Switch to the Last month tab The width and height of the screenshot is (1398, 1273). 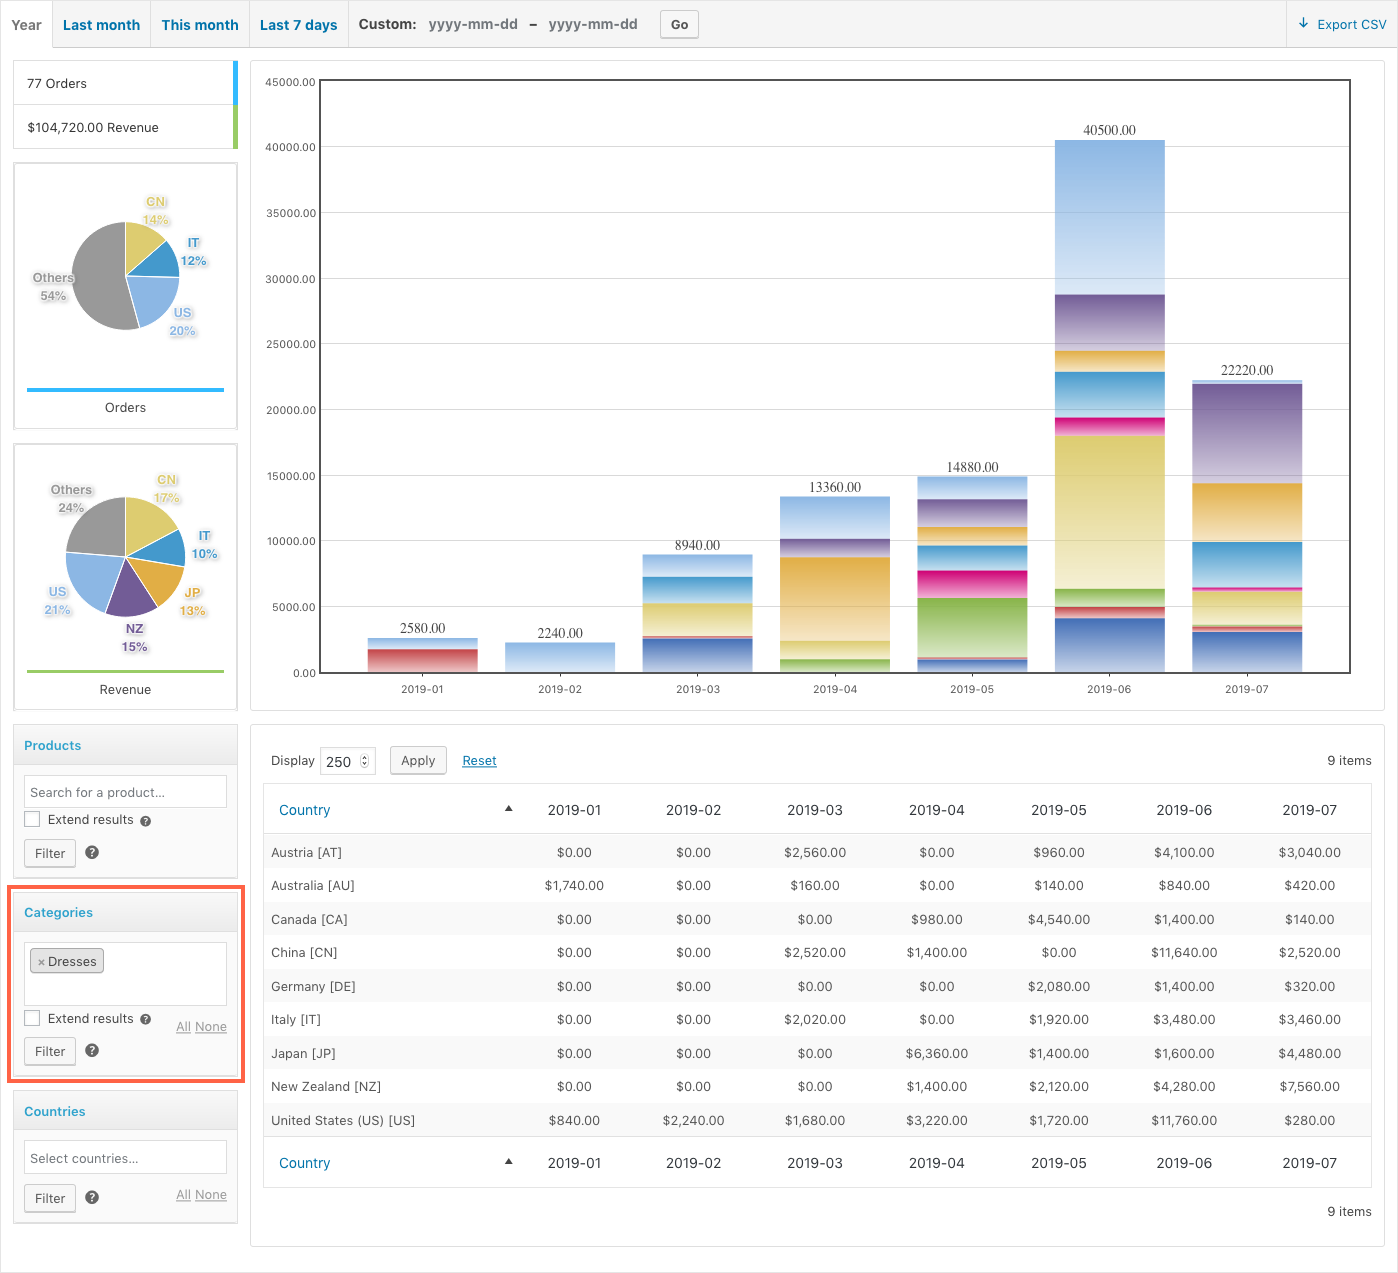[100, 24]
